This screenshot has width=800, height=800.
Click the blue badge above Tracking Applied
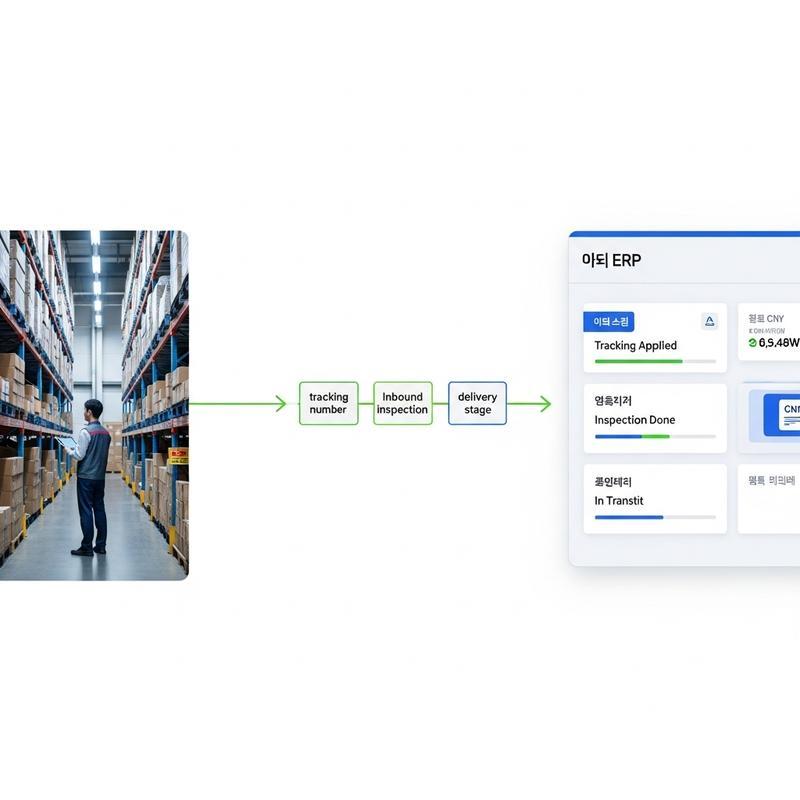coord(609,322)
